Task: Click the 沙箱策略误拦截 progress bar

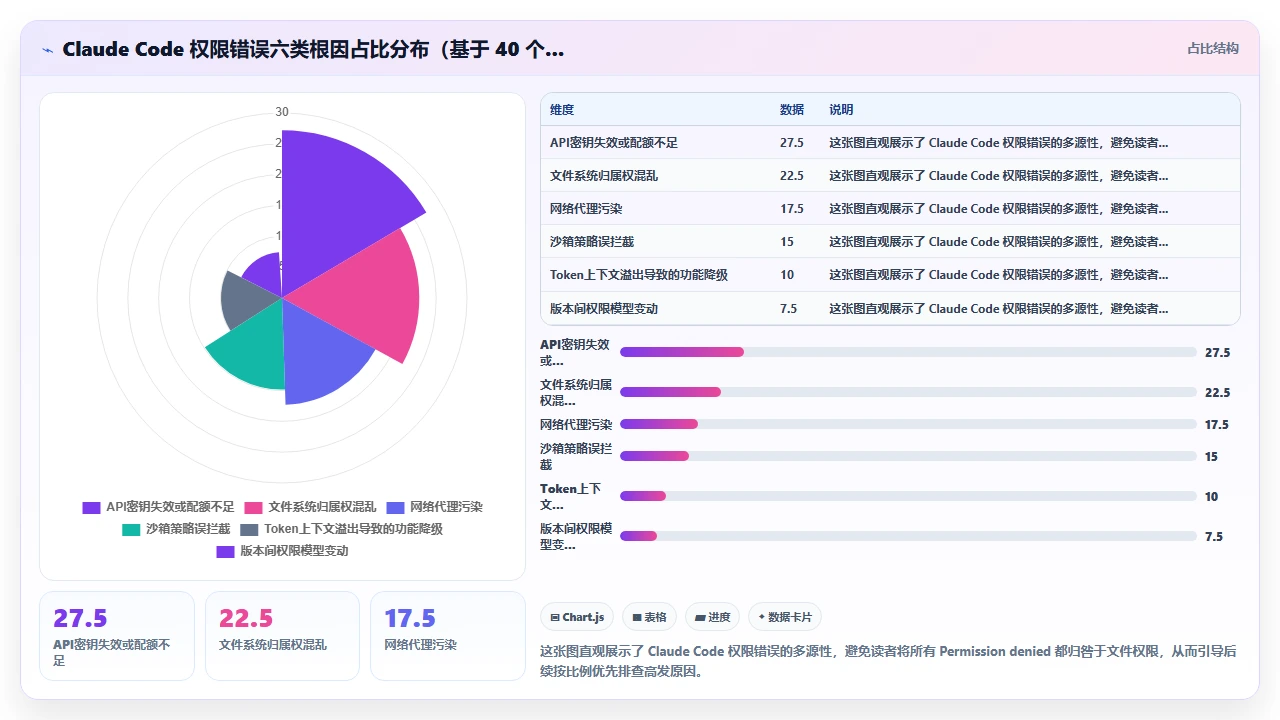Action: (x=908, y=456)
